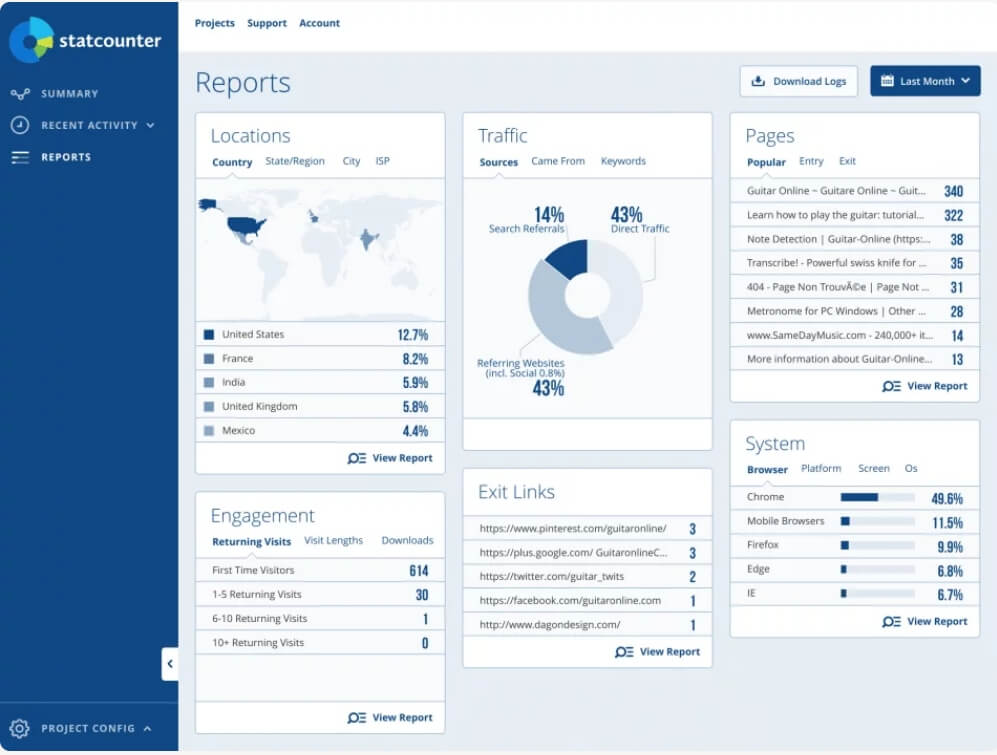Expand the Recent Activity submenu chevron
997x755 pixels.
pyautogui.click(x=150, y=125)
